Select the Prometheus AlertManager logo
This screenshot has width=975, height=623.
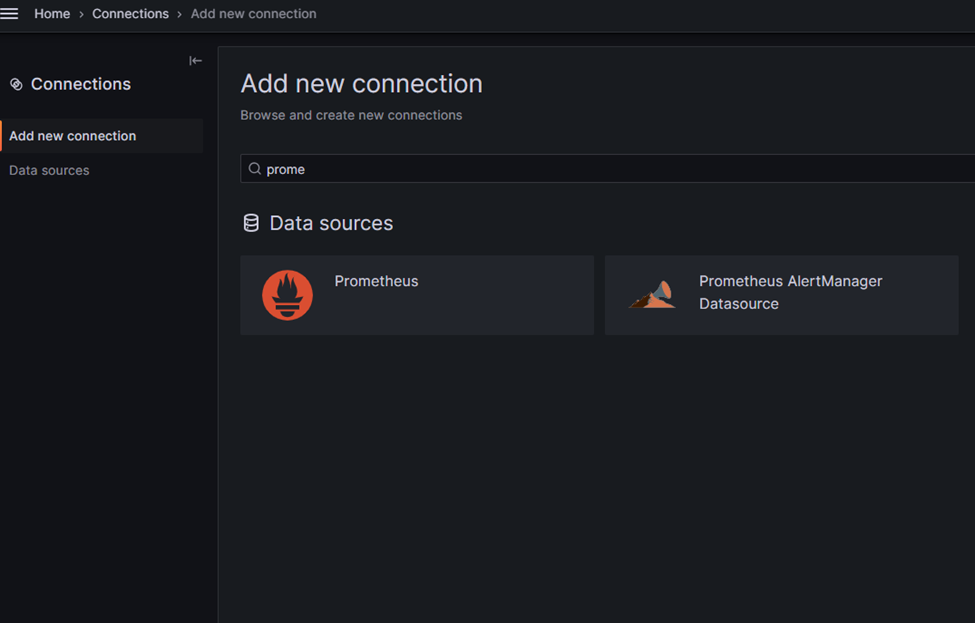click(x=652, y=295)
